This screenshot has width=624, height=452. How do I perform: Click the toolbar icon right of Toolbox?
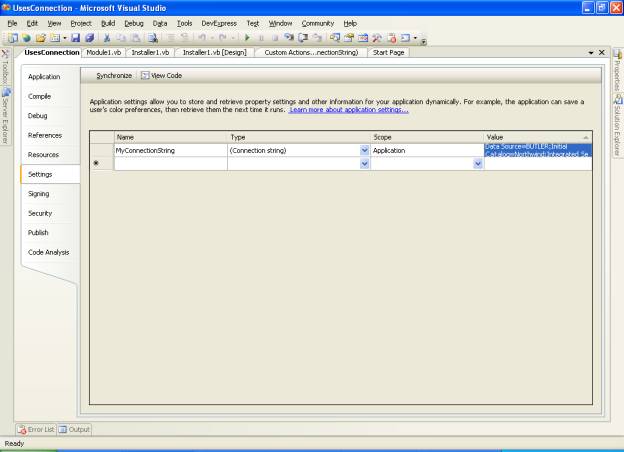(x=391, y=38)
